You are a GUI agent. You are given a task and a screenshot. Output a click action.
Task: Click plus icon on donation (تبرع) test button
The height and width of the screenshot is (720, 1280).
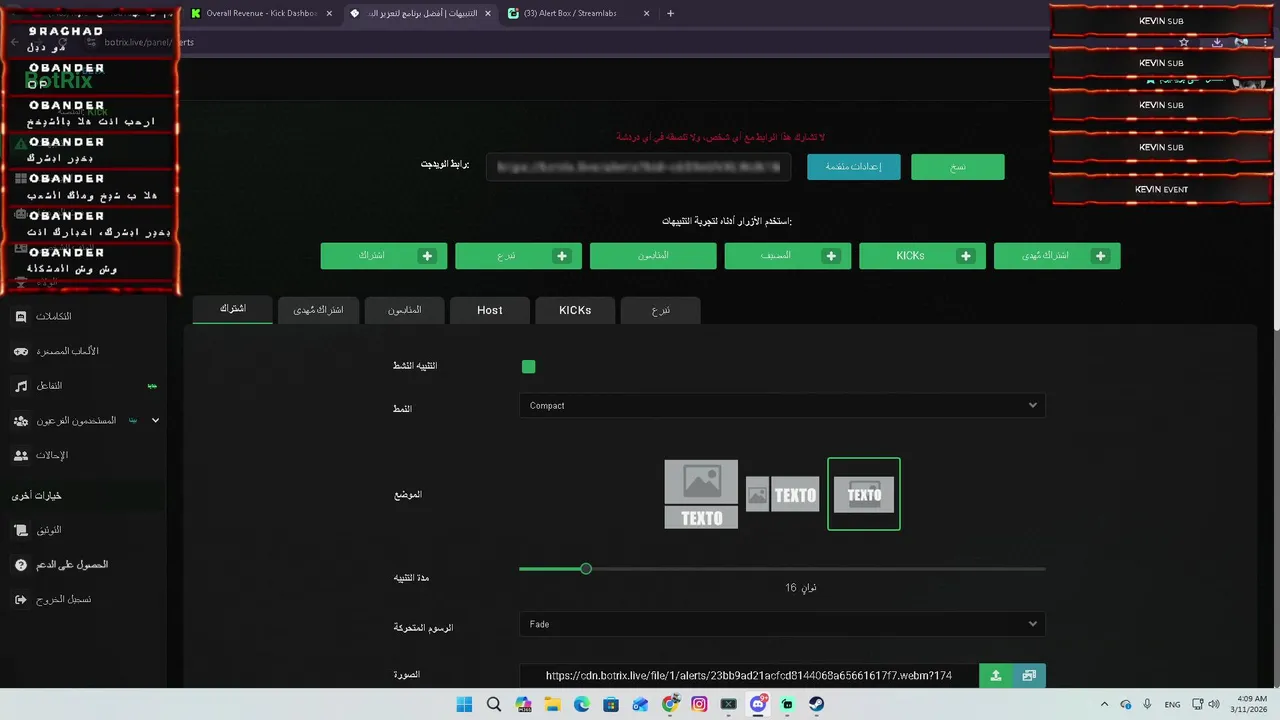pos(562,256)
